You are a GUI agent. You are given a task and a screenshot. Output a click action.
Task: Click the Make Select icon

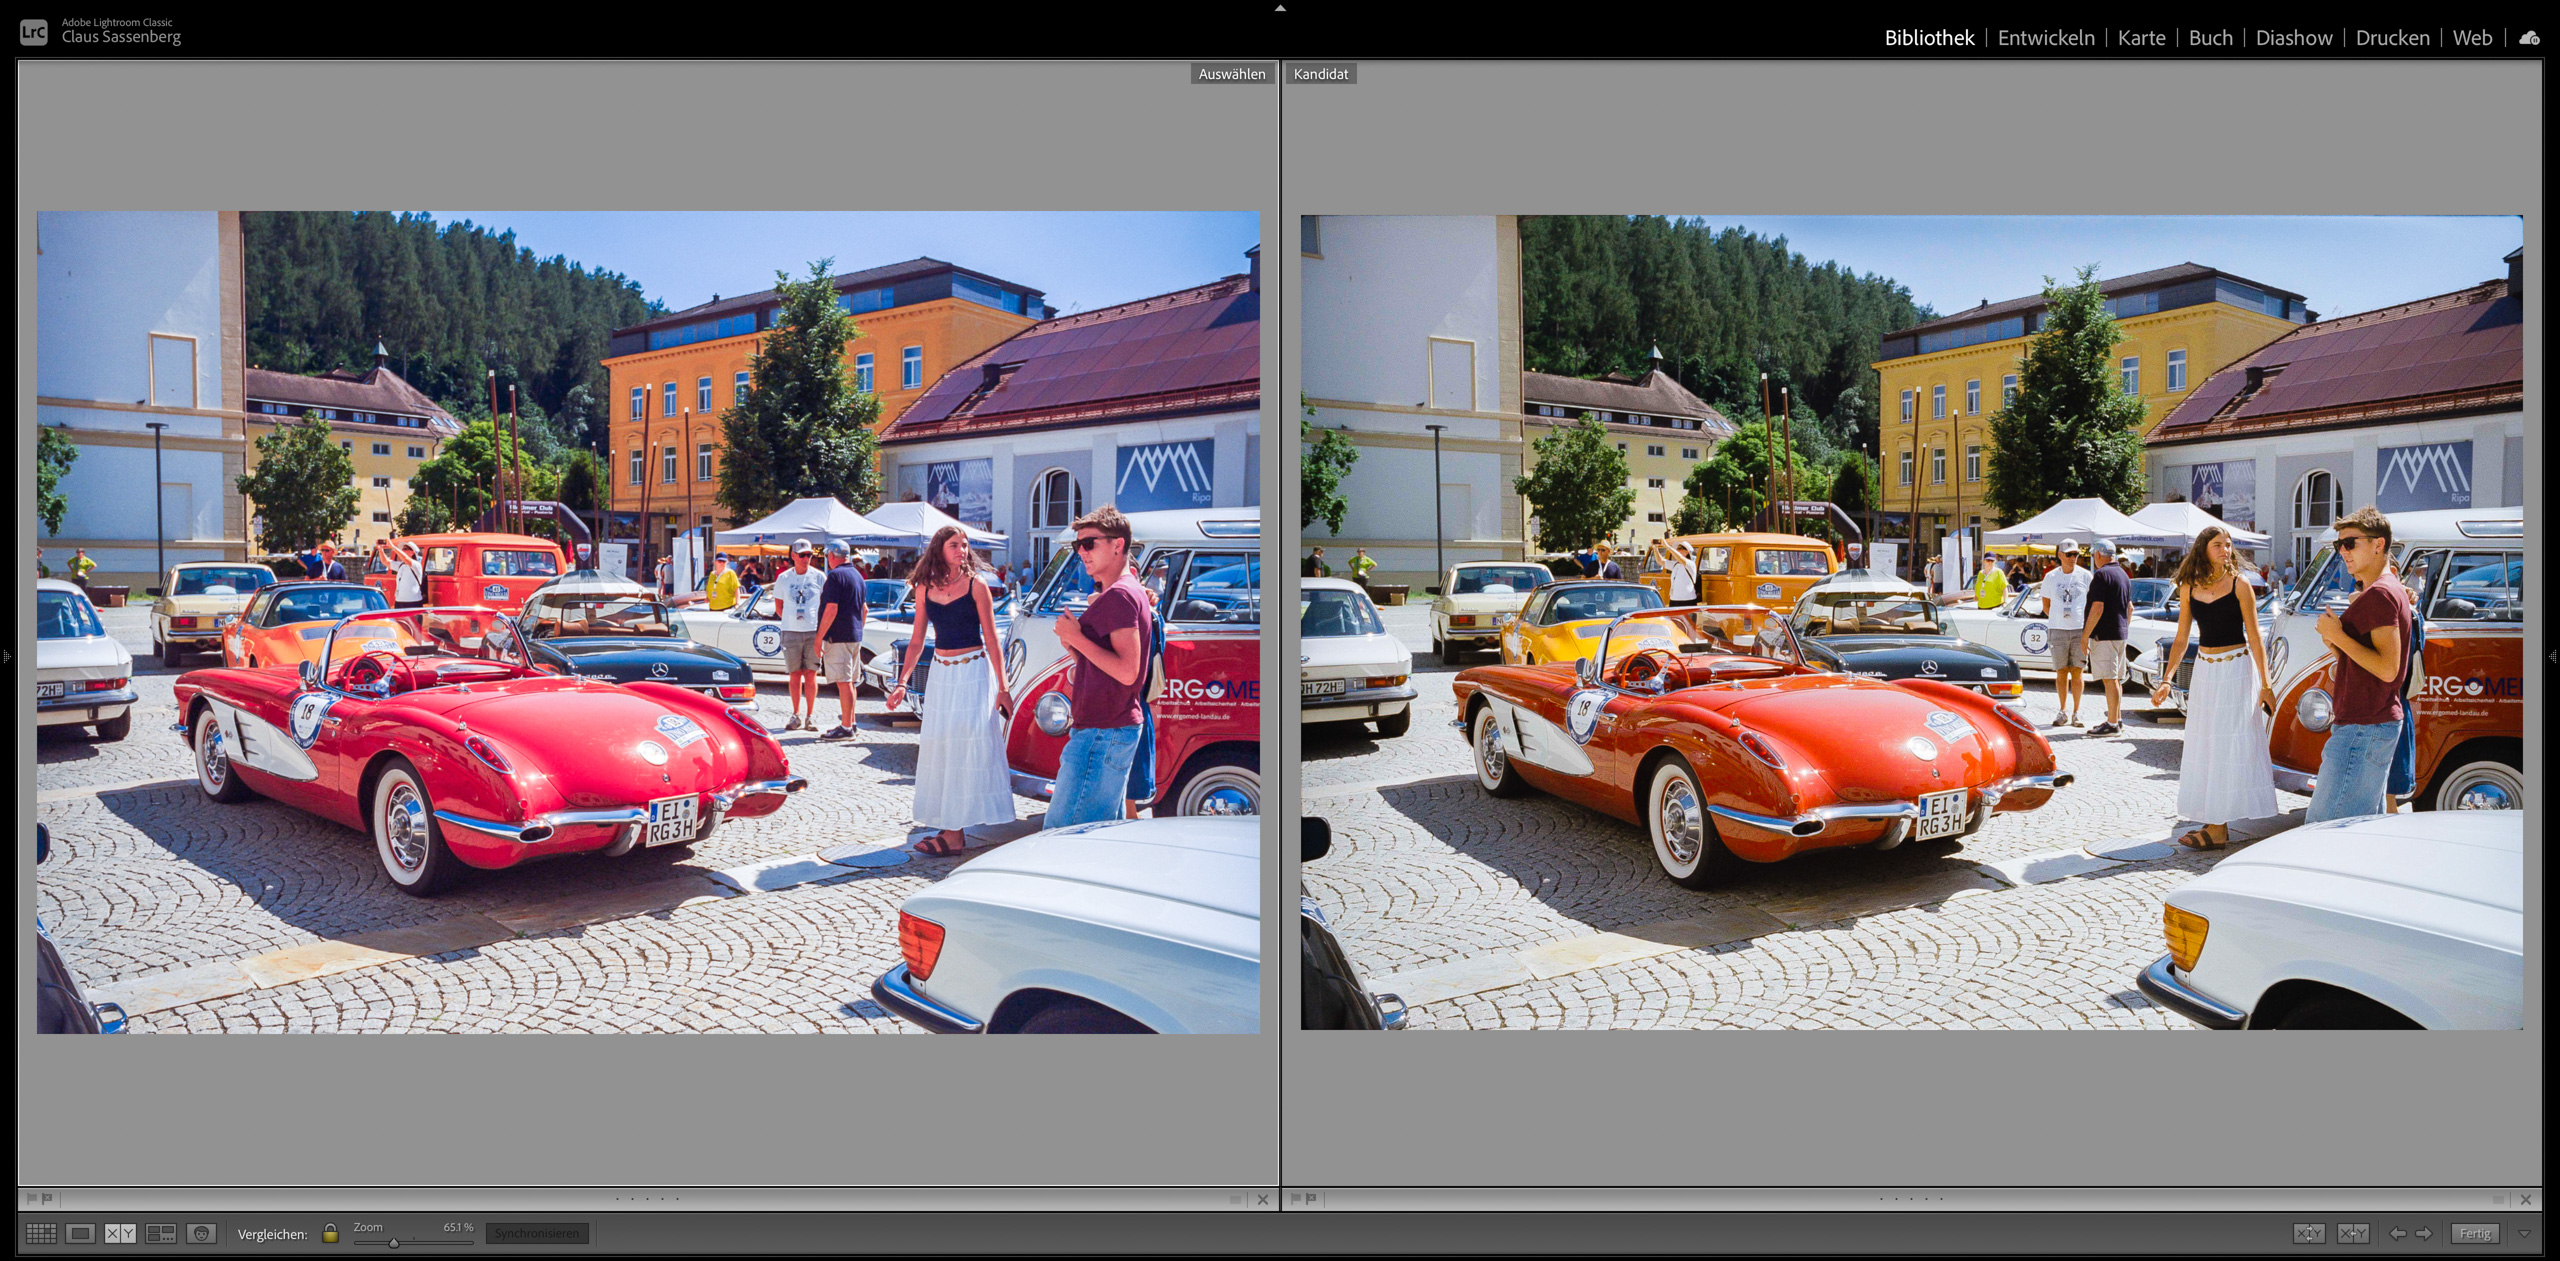coord(2352,1233)
